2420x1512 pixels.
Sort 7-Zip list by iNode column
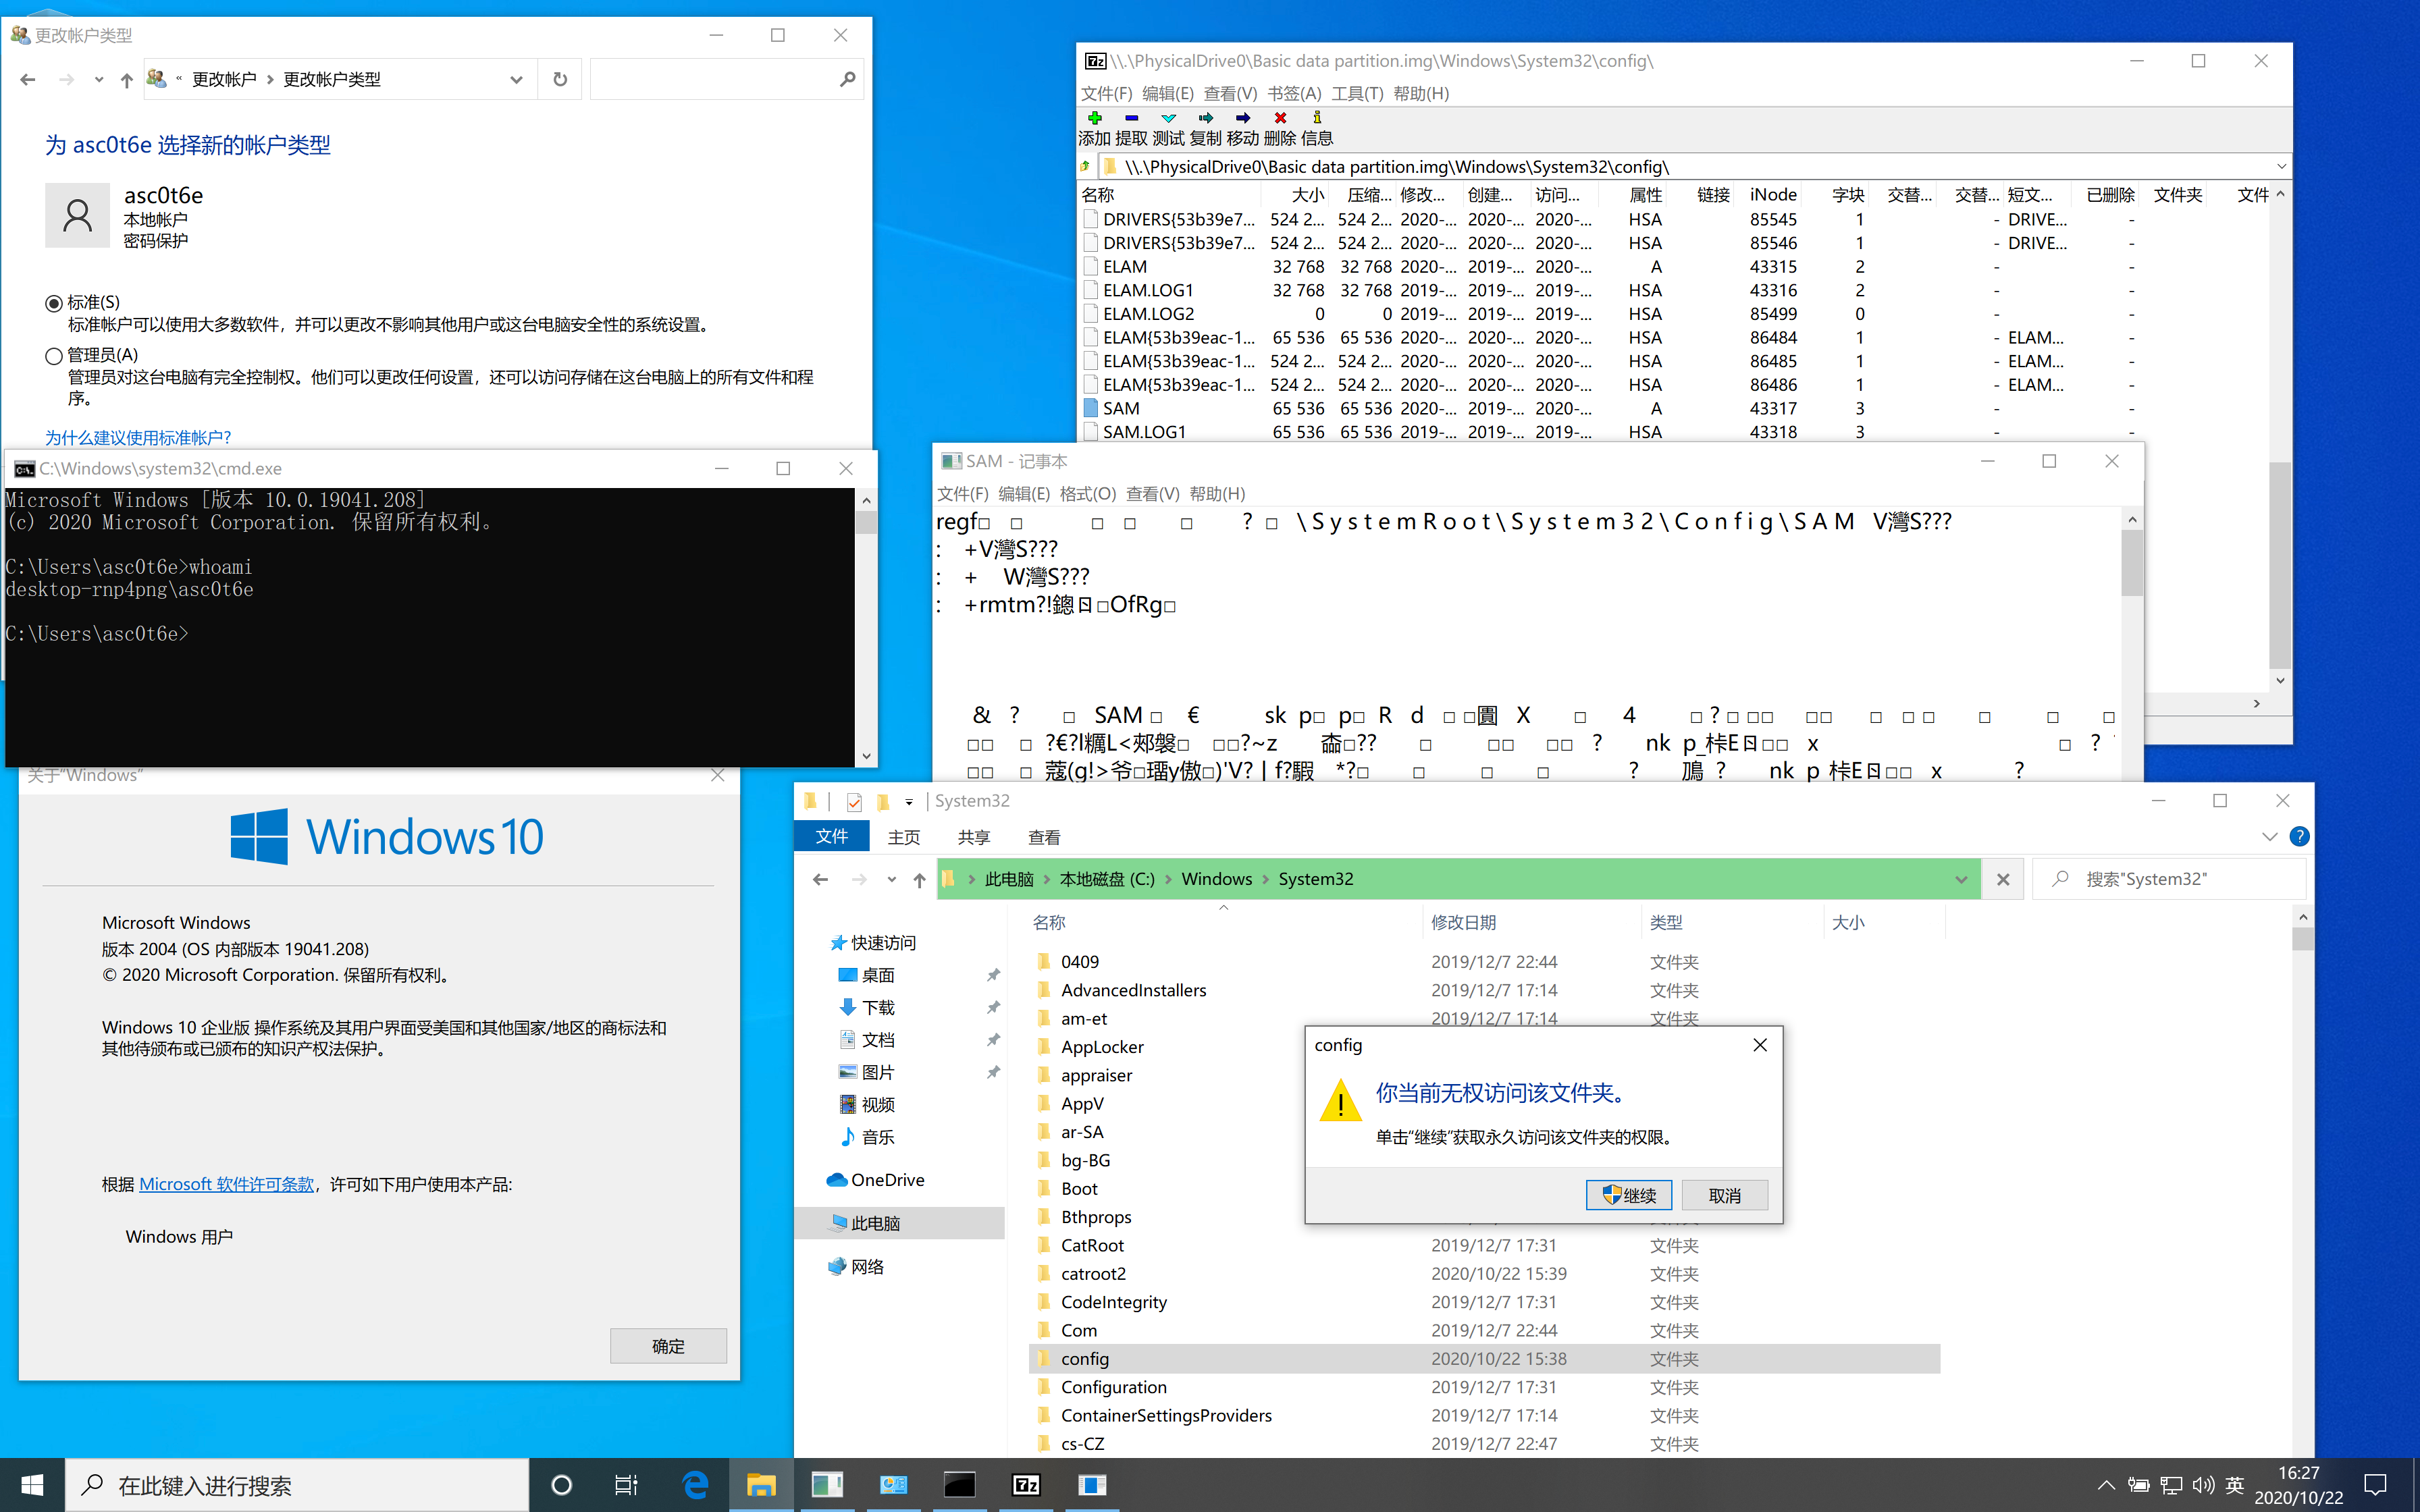tap(1772, 195)
